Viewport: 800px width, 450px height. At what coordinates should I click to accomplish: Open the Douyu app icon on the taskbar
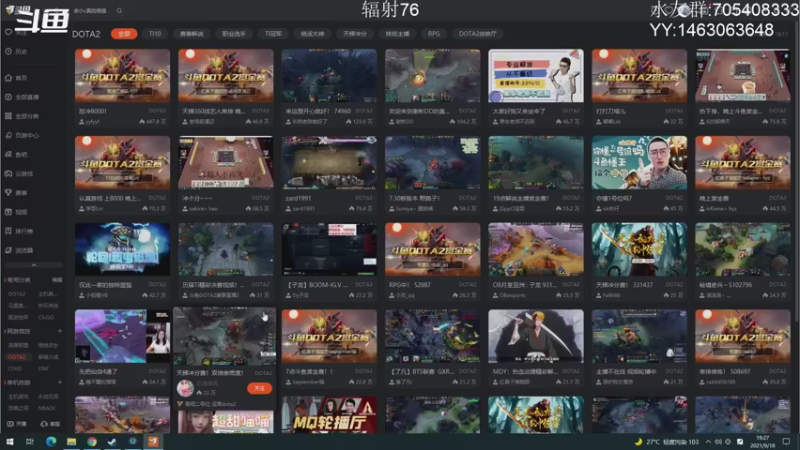153,441
